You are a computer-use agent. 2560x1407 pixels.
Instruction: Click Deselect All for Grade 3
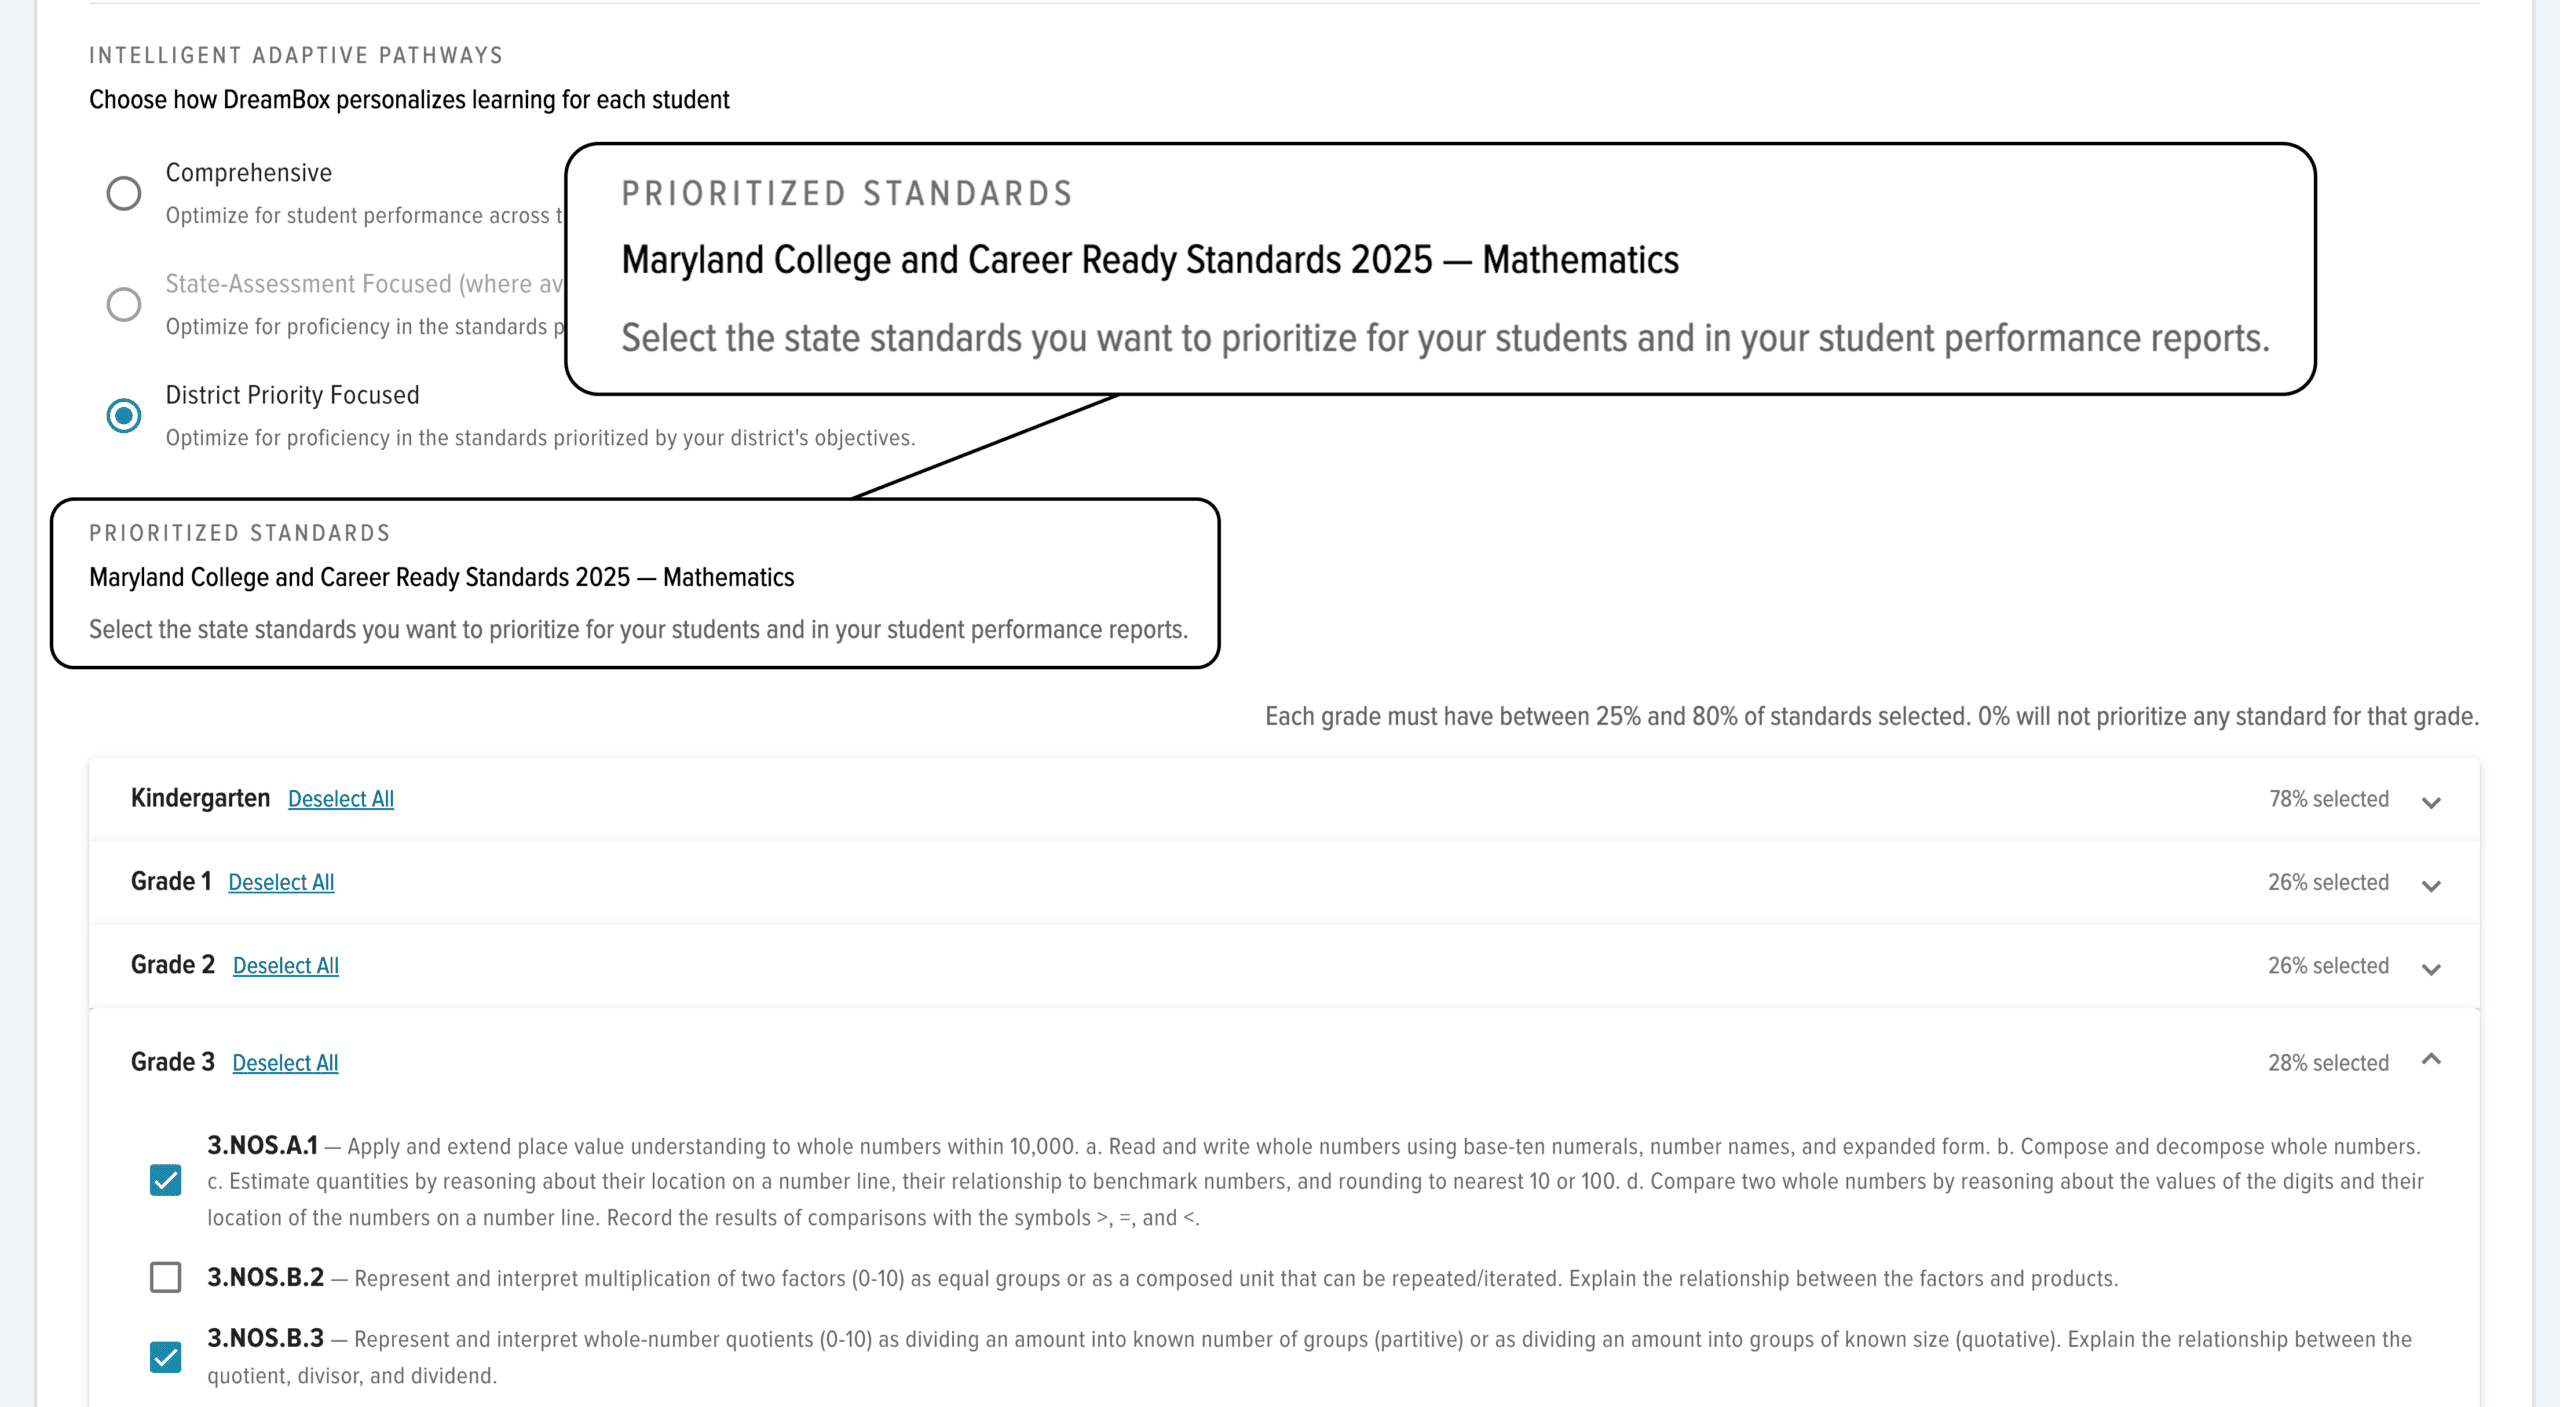(x=285, y=1063)
